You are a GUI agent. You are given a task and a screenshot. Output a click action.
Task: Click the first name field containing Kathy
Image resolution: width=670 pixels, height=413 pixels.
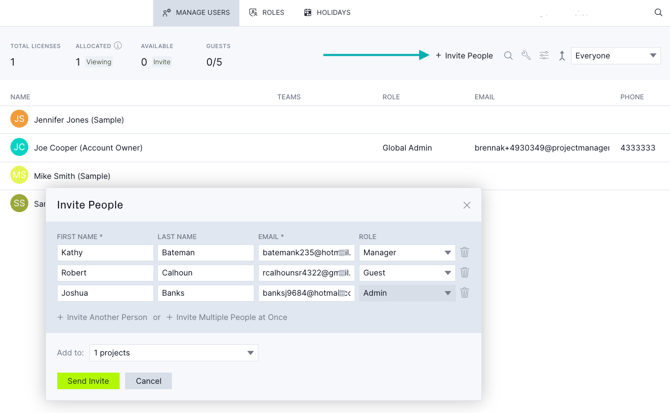click(105, 252)
